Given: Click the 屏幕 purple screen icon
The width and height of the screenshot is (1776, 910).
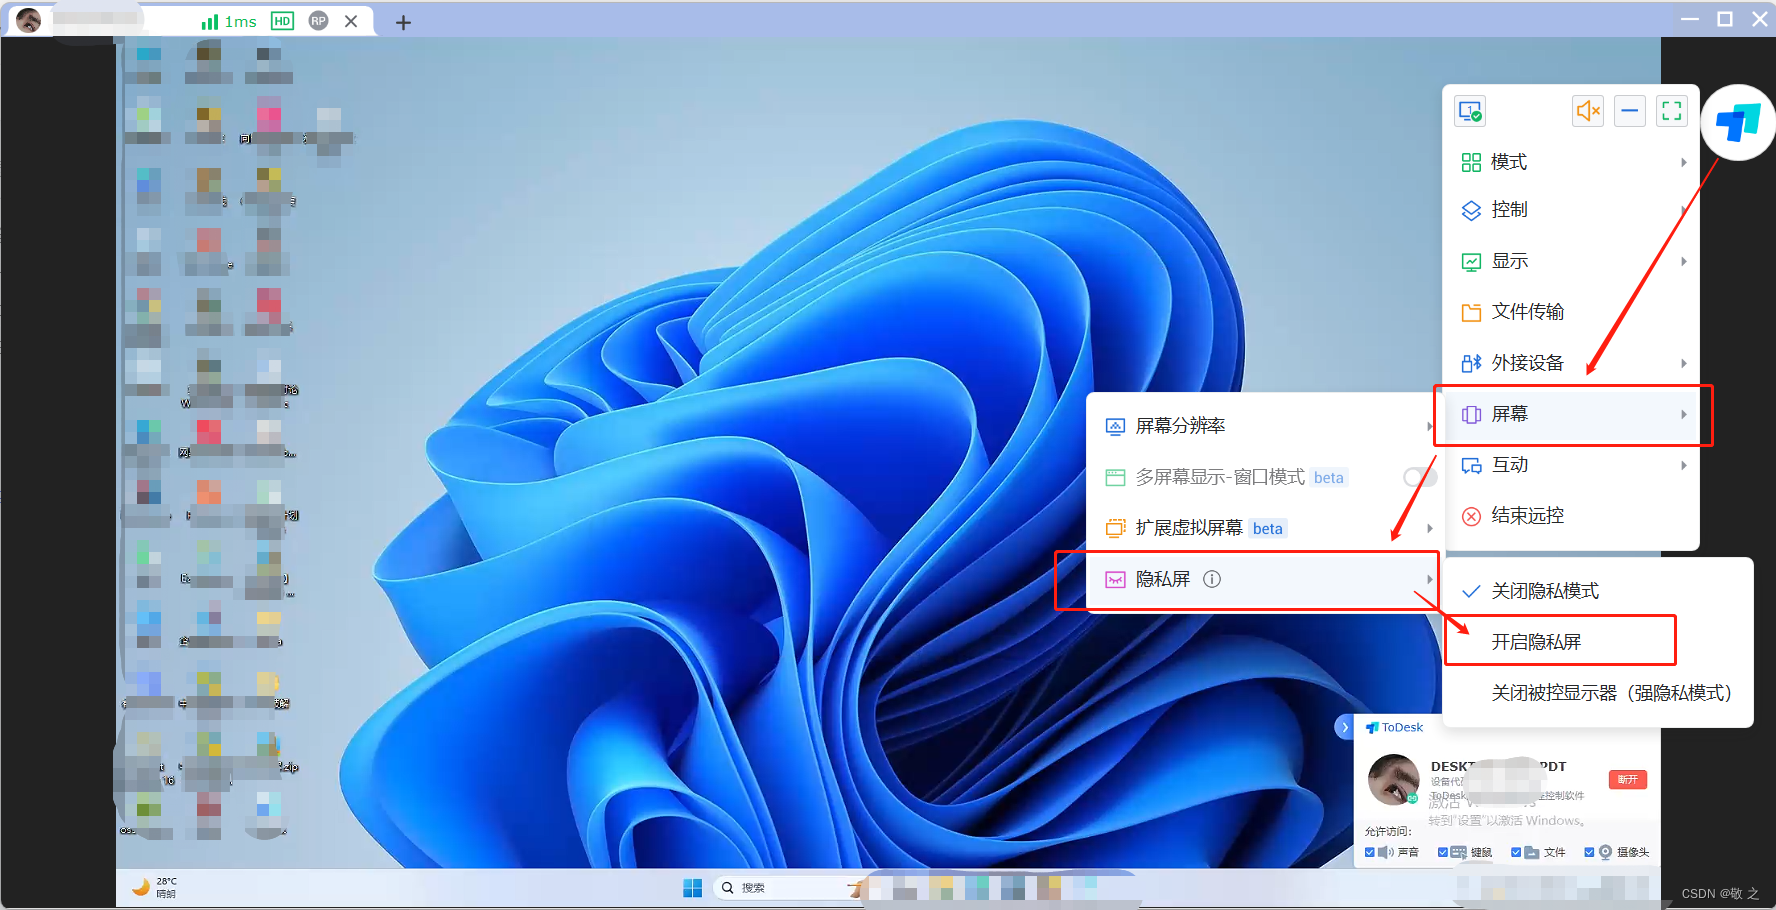Looking at the screenshot, I should click(x=1471, y=415).
